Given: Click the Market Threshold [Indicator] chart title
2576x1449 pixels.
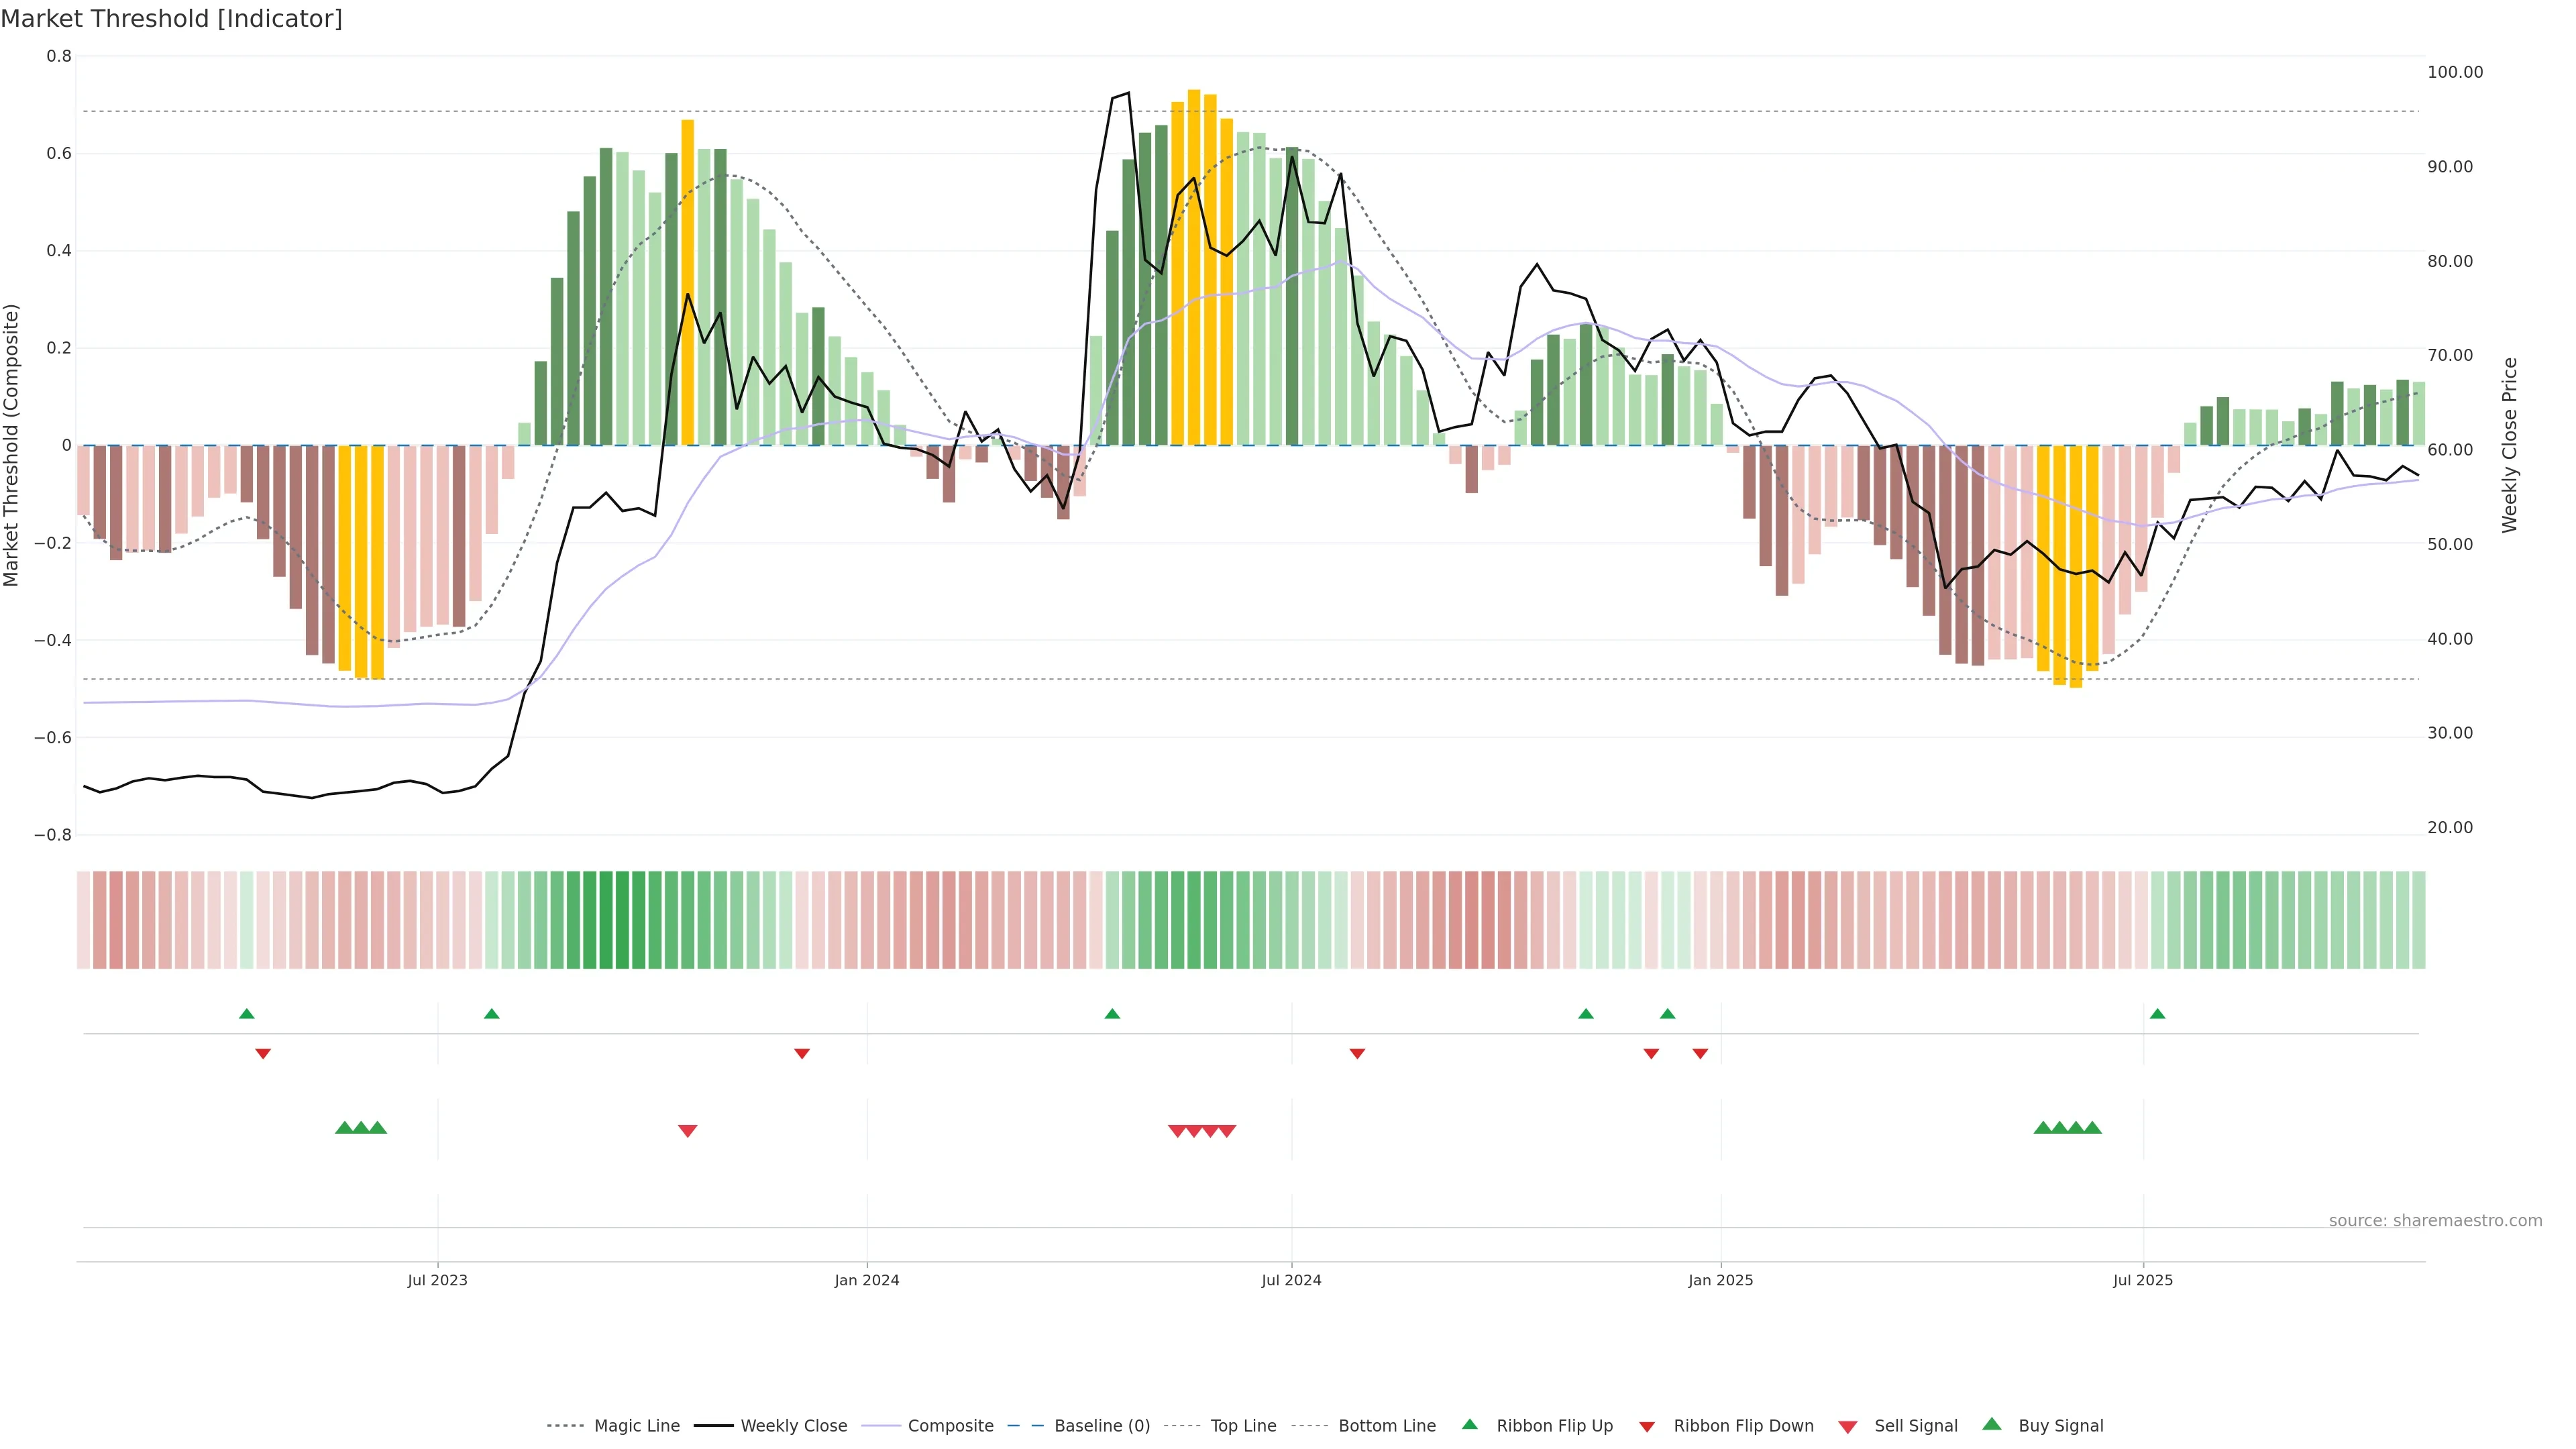Looking at the screenshot, I should (171, 19).
